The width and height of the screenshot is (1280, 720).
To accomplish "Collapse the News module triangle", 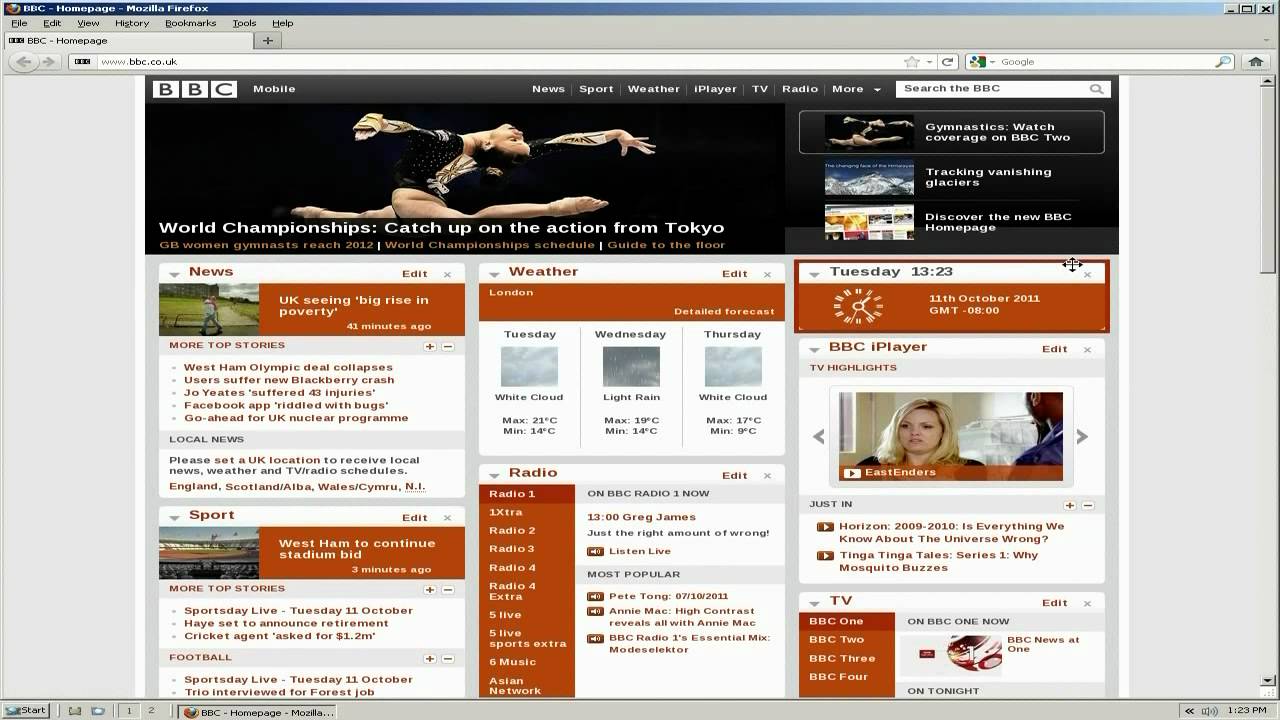I will (174, 274).
